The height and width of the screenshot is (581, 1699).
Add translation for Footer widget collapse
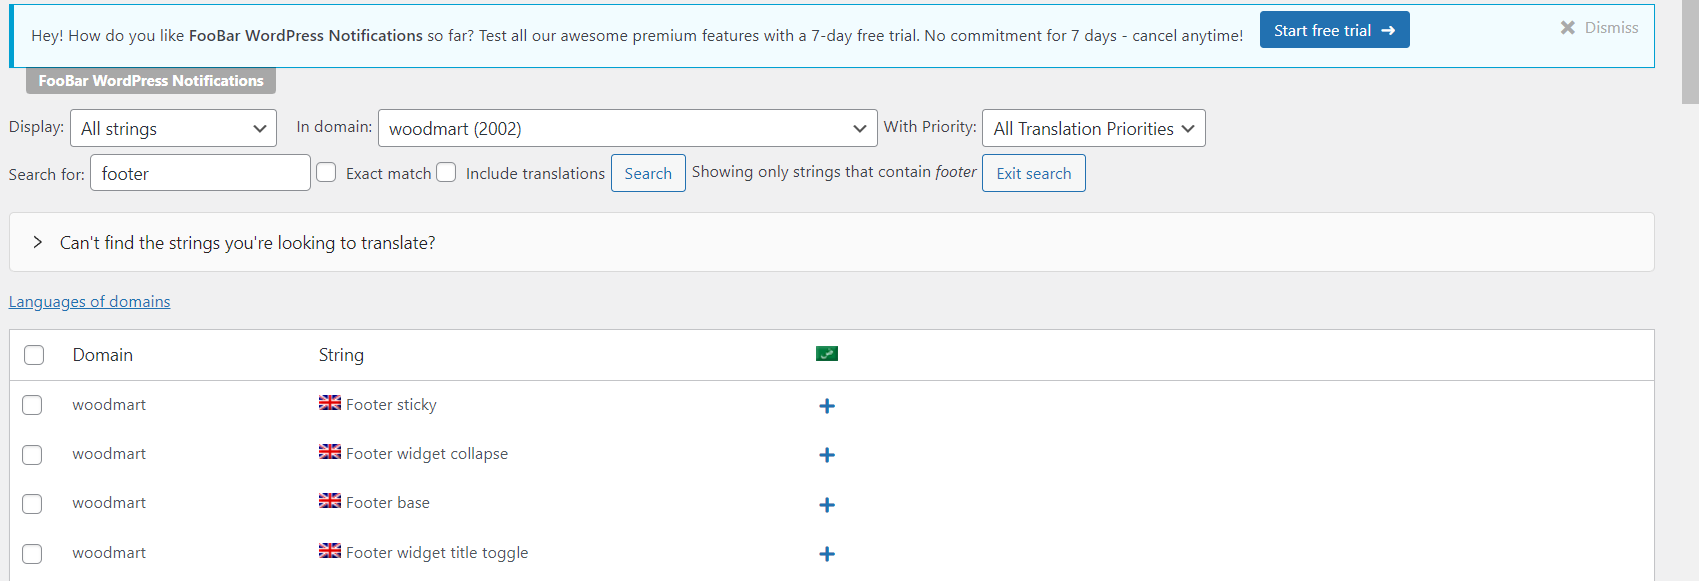click(x=827, y=455)
